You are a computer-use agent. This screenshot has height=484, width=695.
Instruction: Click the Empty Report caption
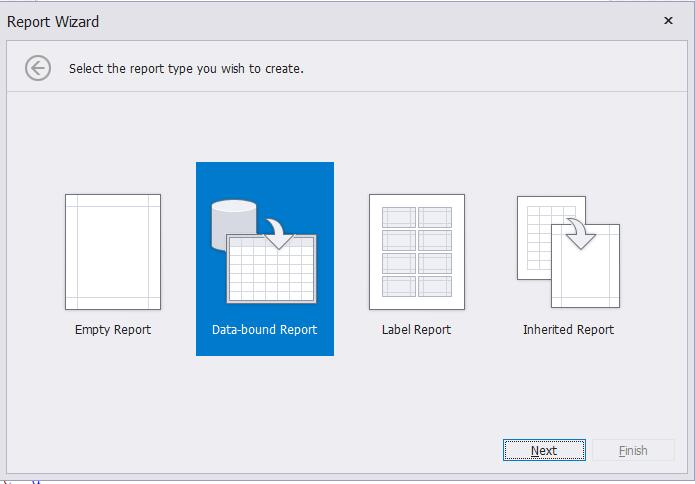pyautogui.click(x=113, y=330)
